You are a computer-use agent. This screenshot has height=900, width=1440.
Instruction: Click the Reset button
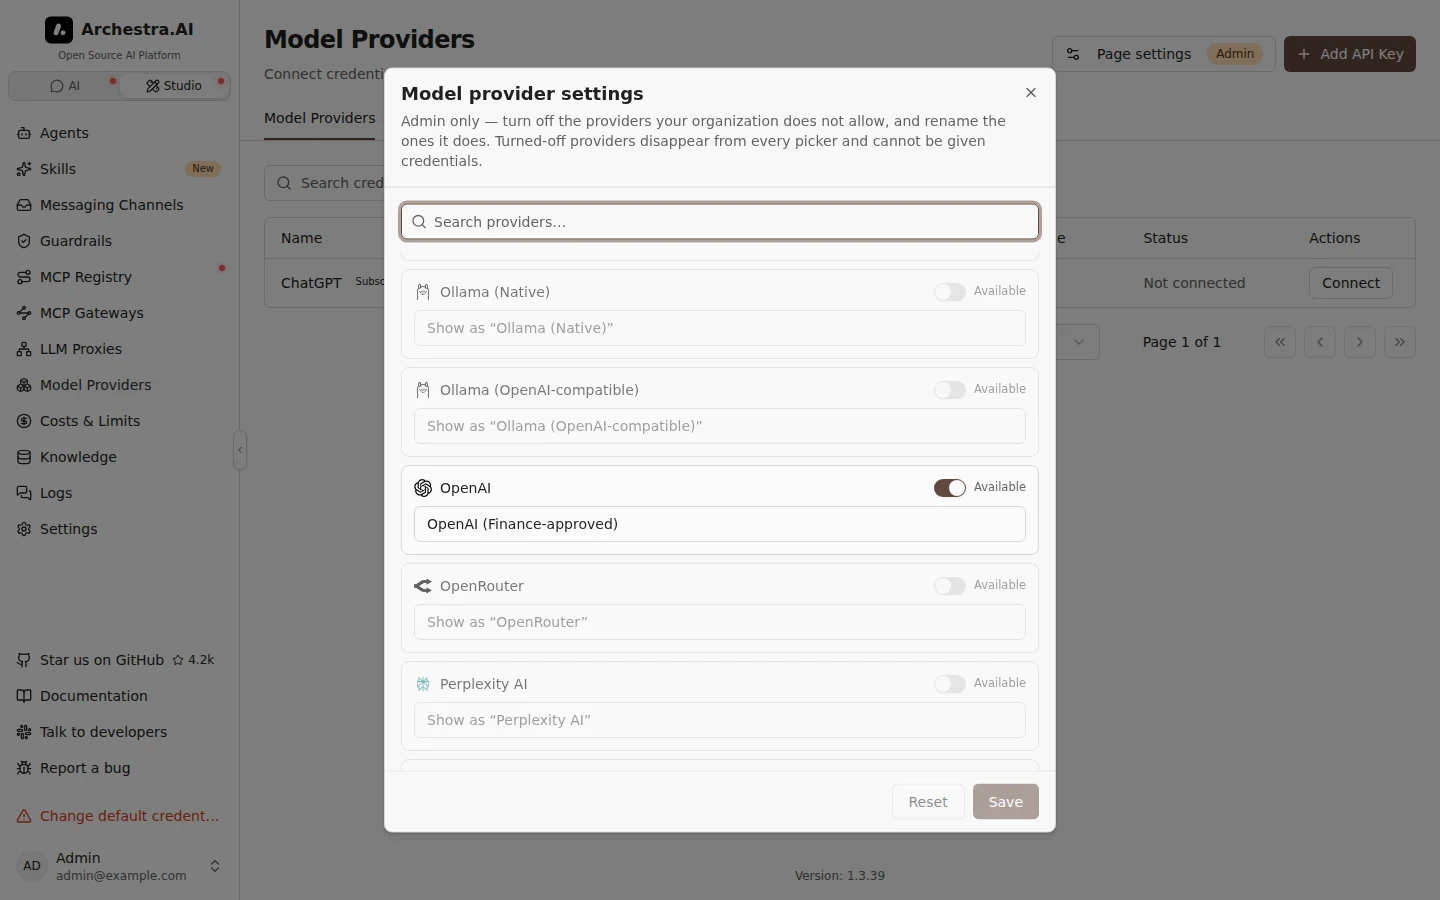(x=928, y=802)
